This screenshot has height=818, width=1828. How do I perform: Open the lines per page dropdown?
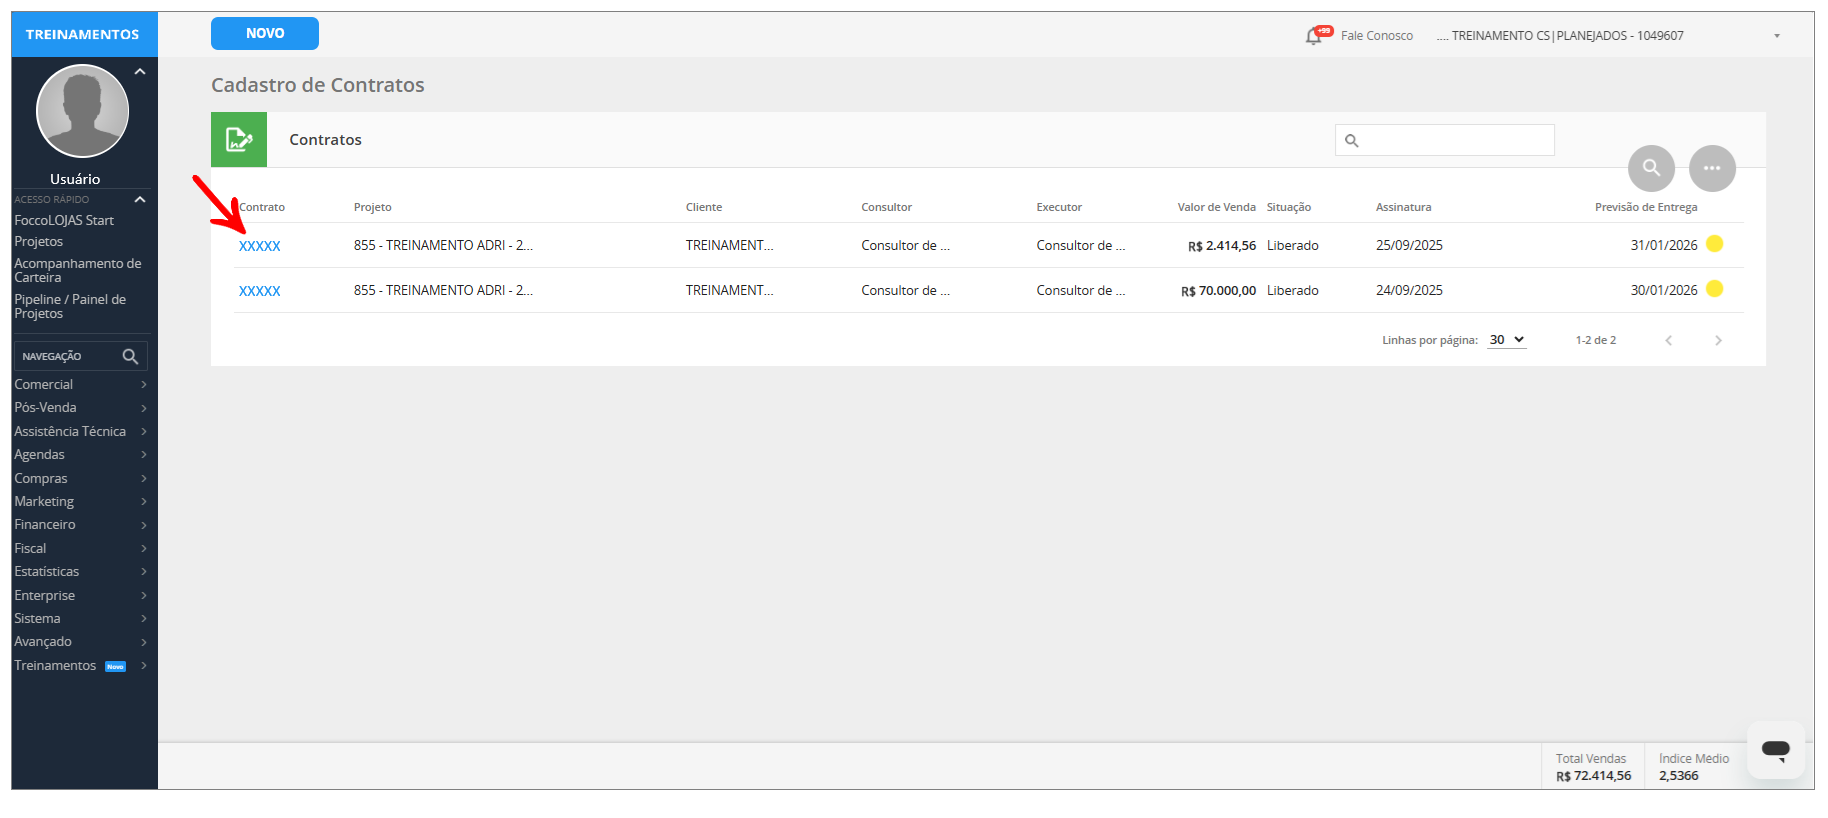1506,340
